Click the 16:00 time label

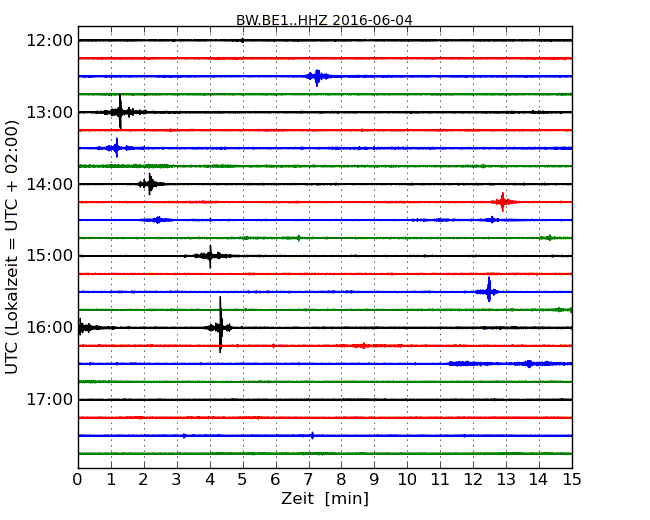point(50,328)
